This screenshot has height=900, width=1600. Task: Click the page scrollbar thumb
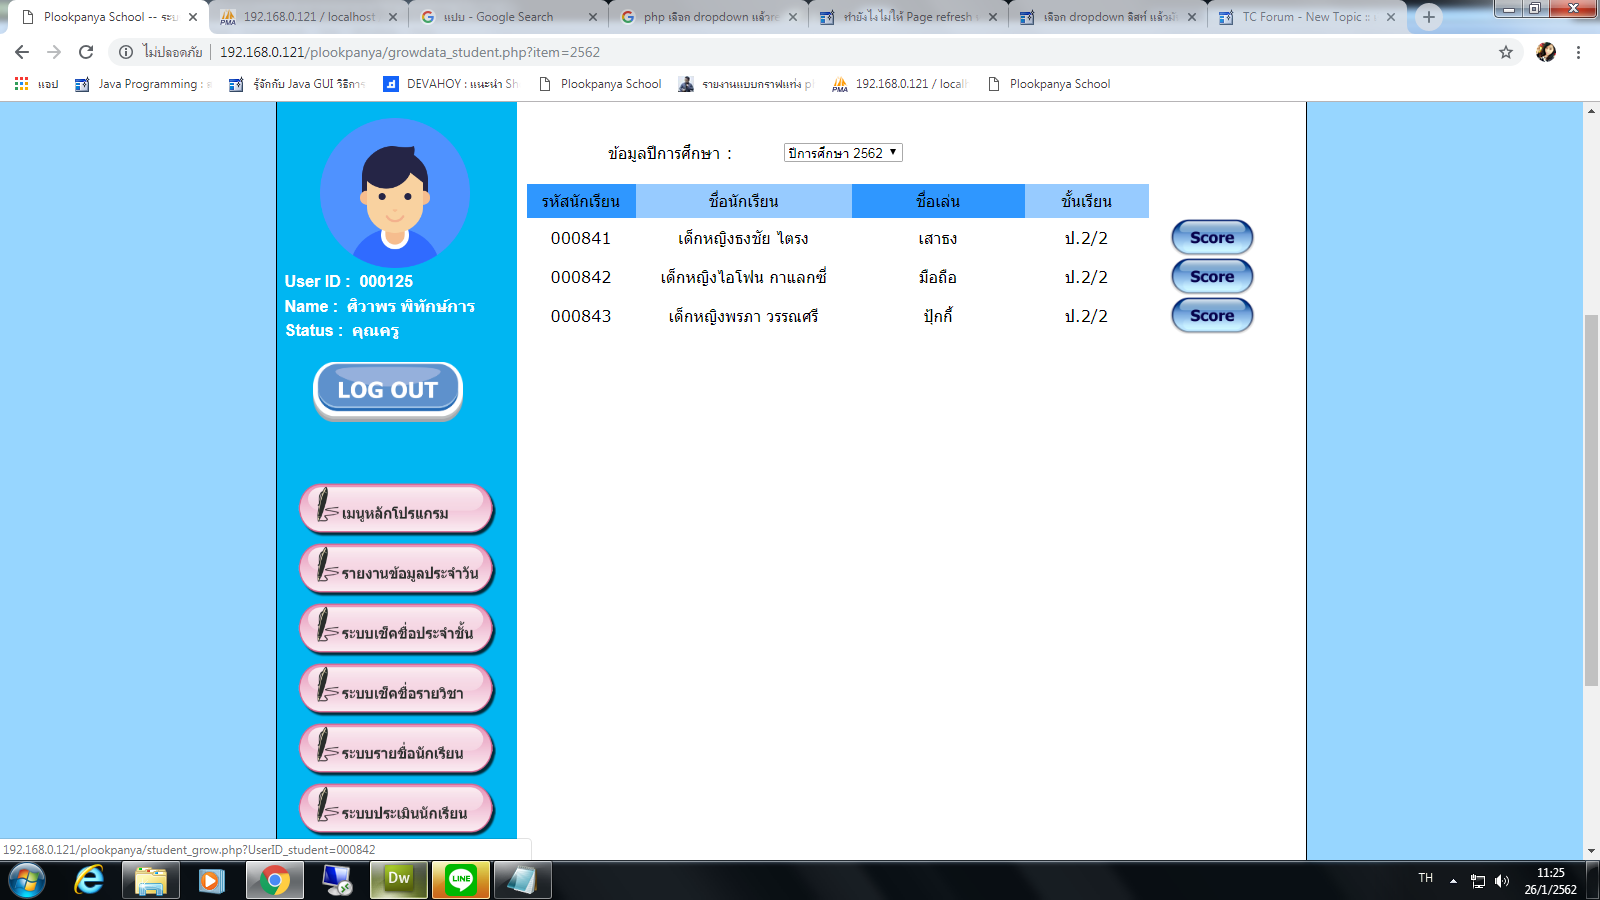[x=1591, y=500]
